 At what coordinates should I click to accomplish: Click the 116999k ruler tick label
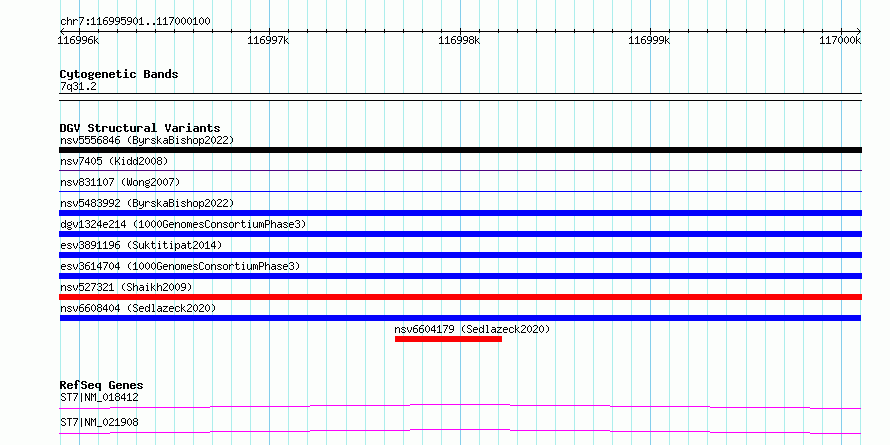(649, 40)
